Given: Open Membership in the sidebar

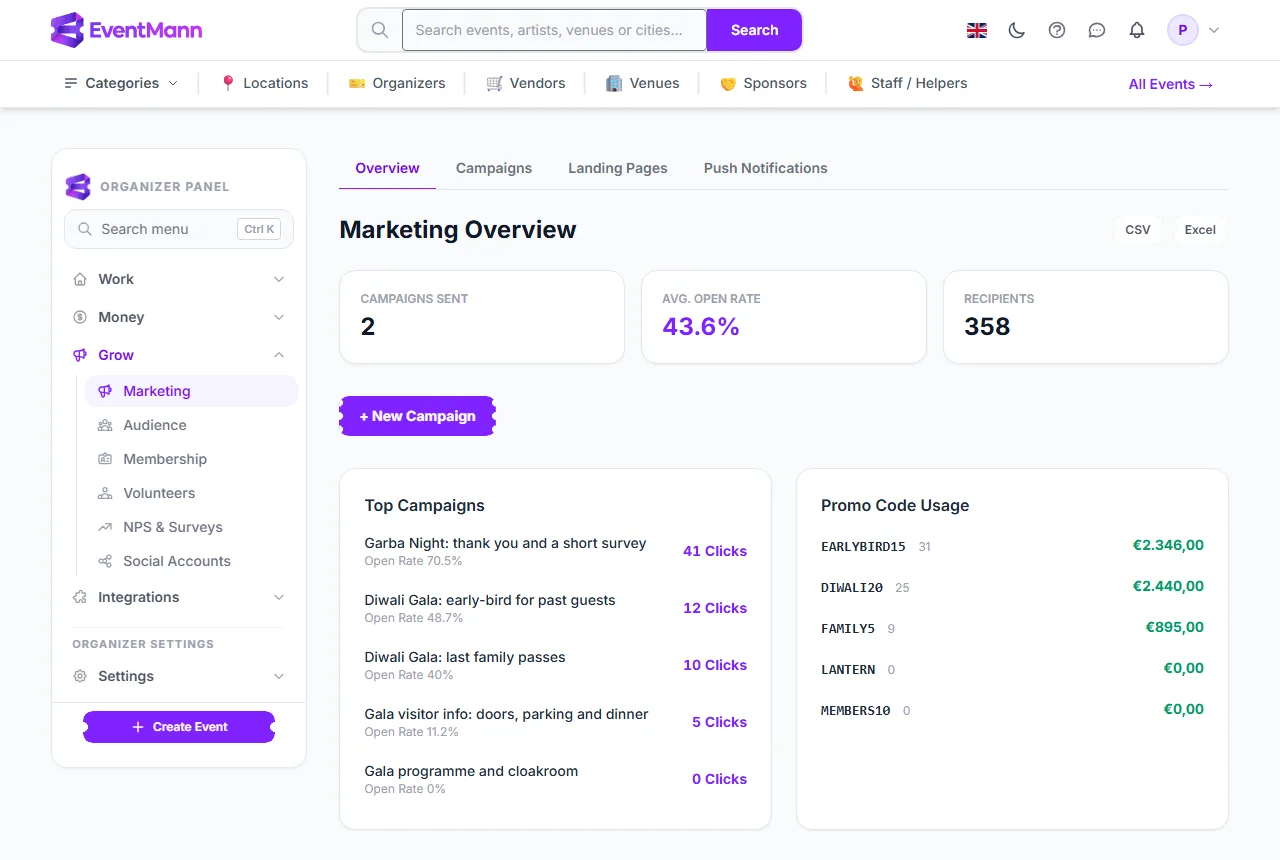Looking at the screenshot, I should tap(191, 459).
